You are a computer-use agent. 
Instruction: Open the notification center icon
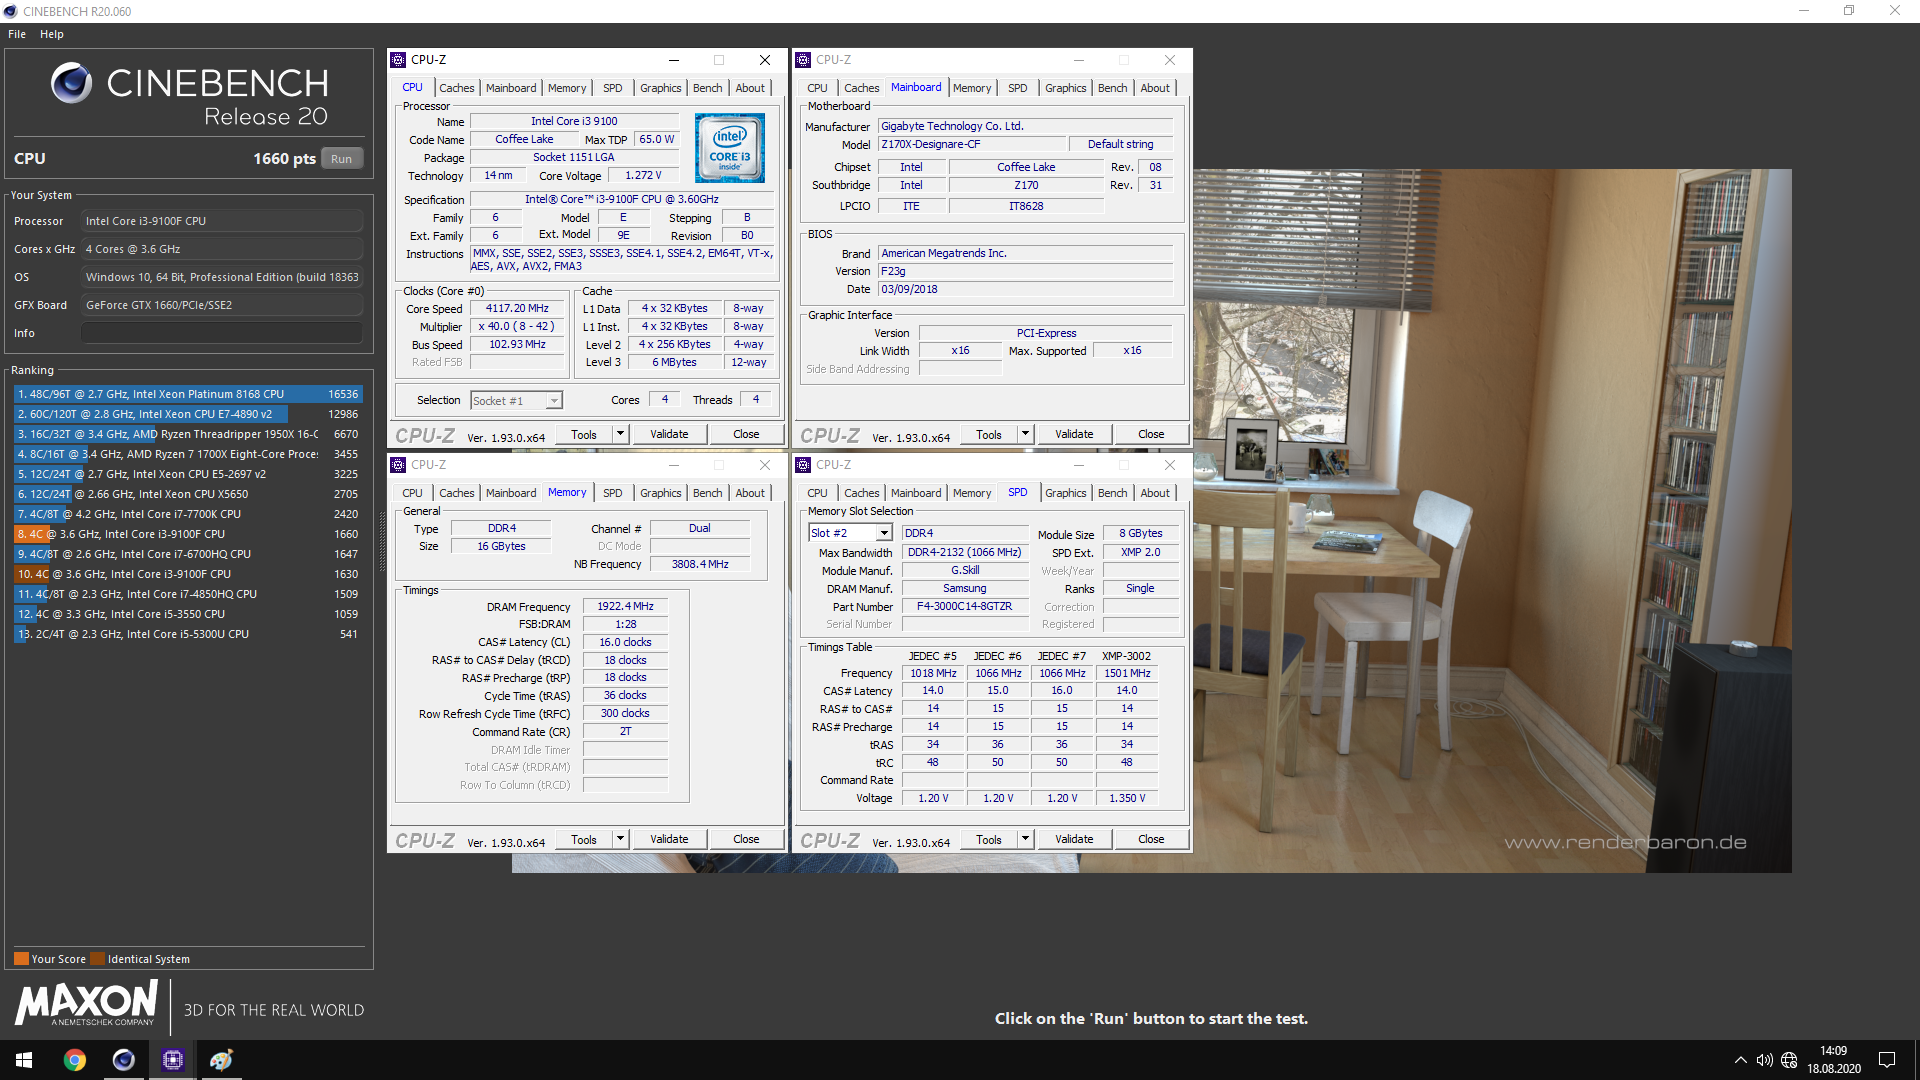click(1887, 1060)
